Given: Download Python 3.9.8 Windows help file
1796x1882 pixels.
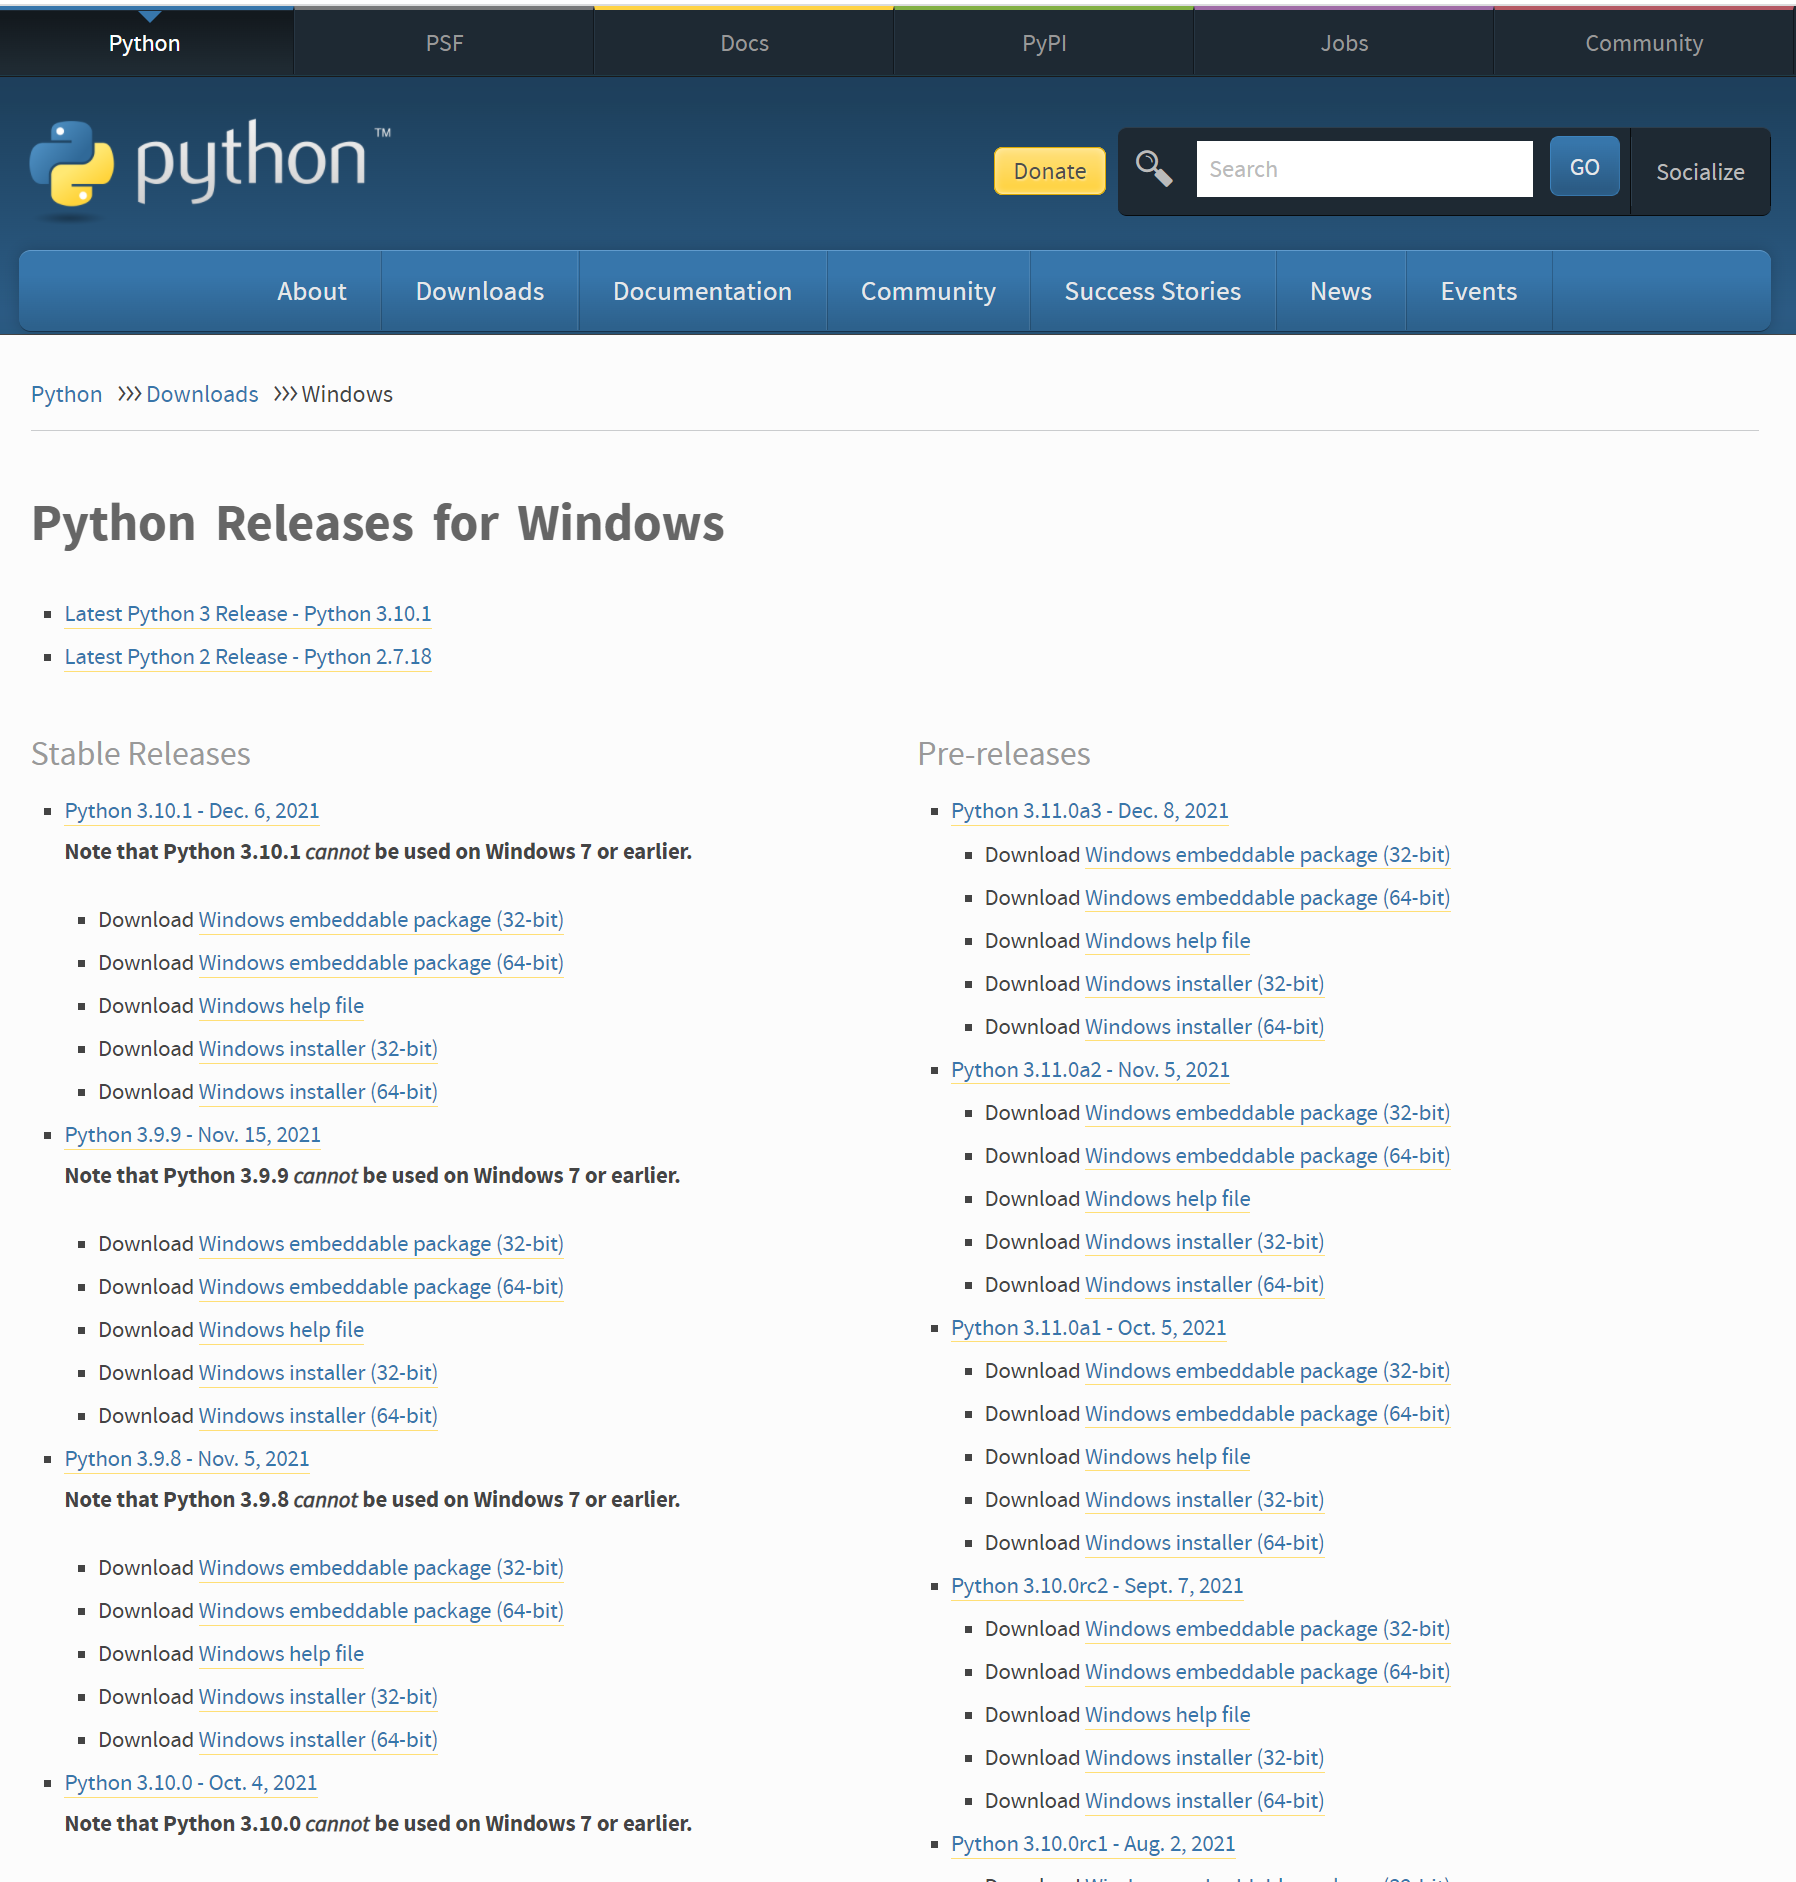Looking at the screenshot, I should pyautogui.click(x=281, y=1654).
